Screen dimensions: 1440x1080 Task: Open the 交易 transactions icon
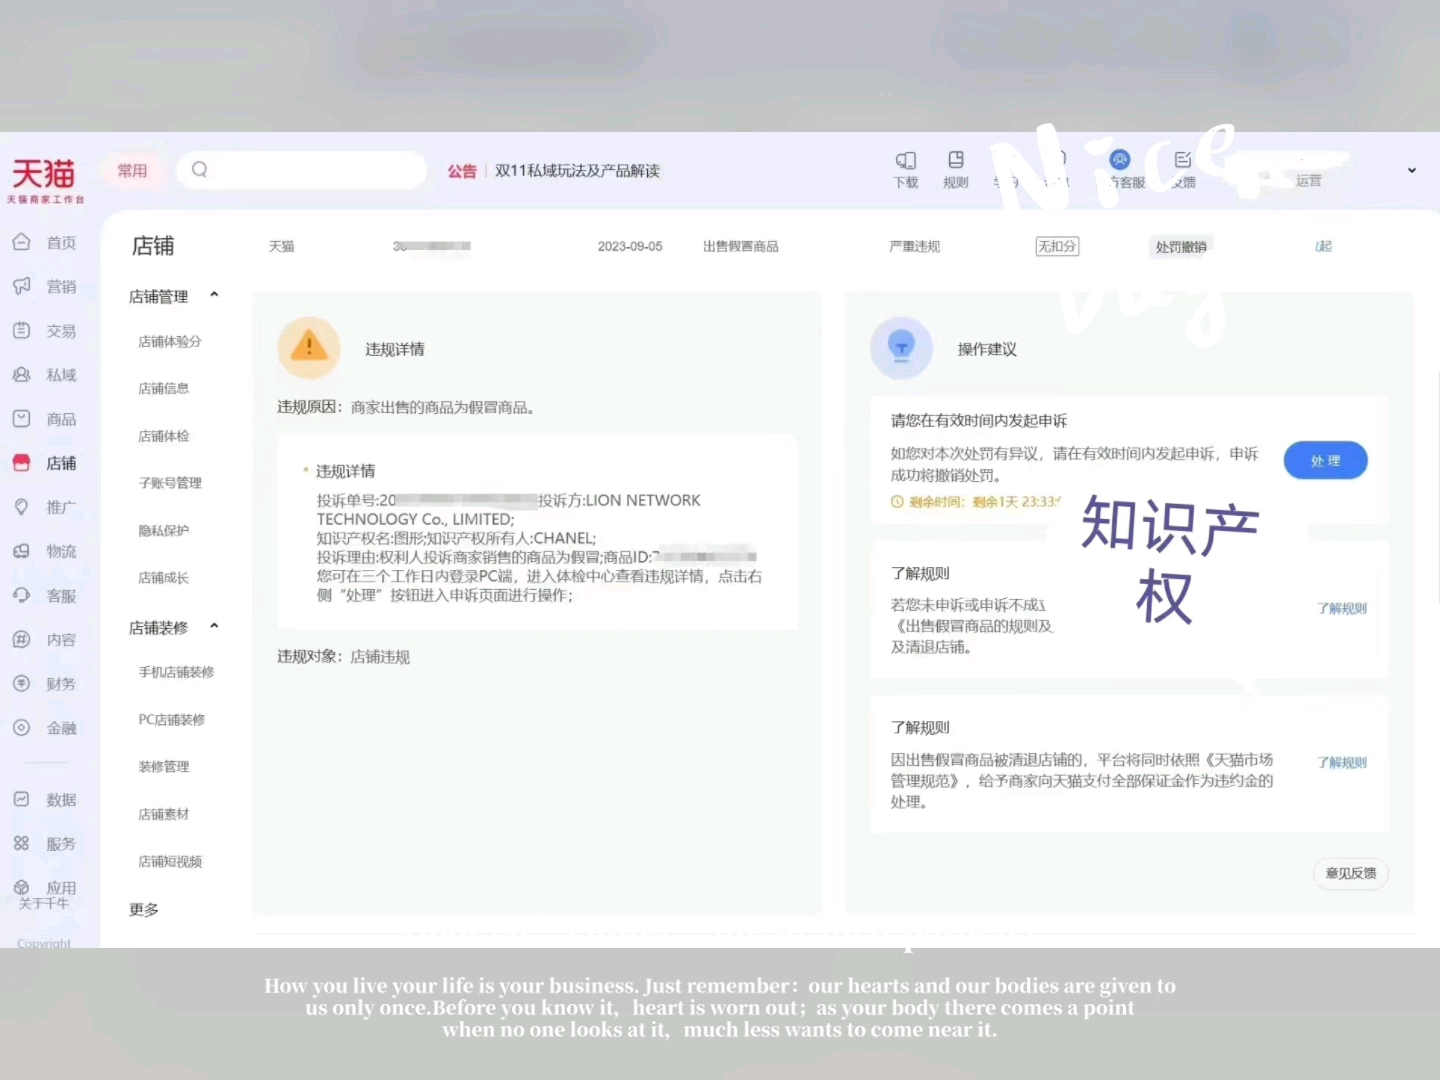click(21, 330)
